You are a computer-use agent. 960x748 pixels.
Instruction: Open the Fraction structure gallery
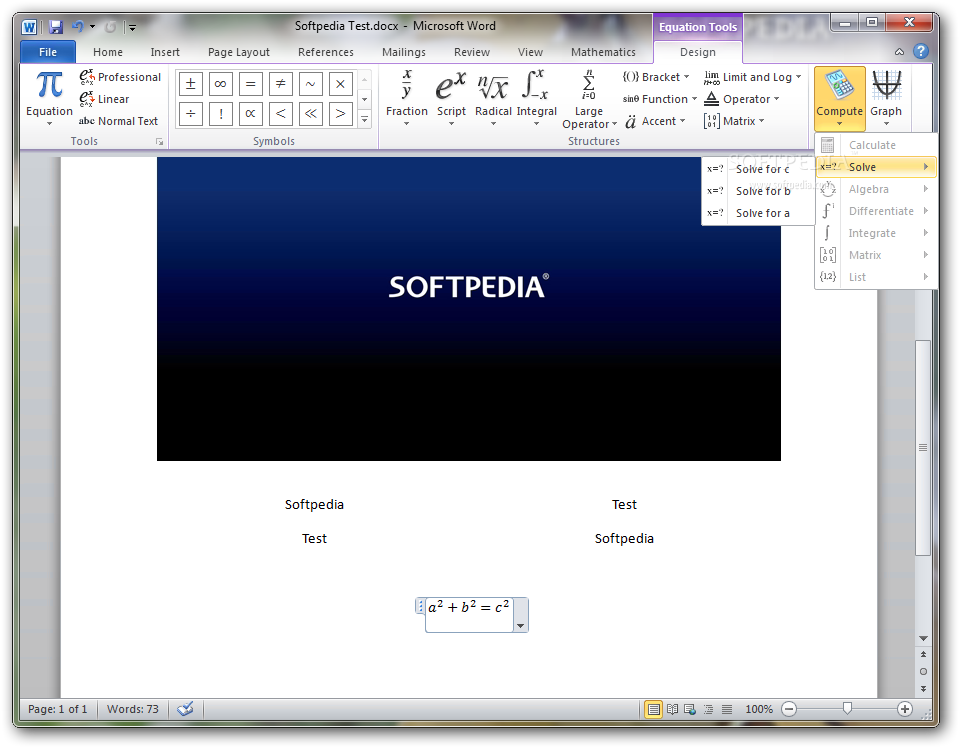coord(407,98)
